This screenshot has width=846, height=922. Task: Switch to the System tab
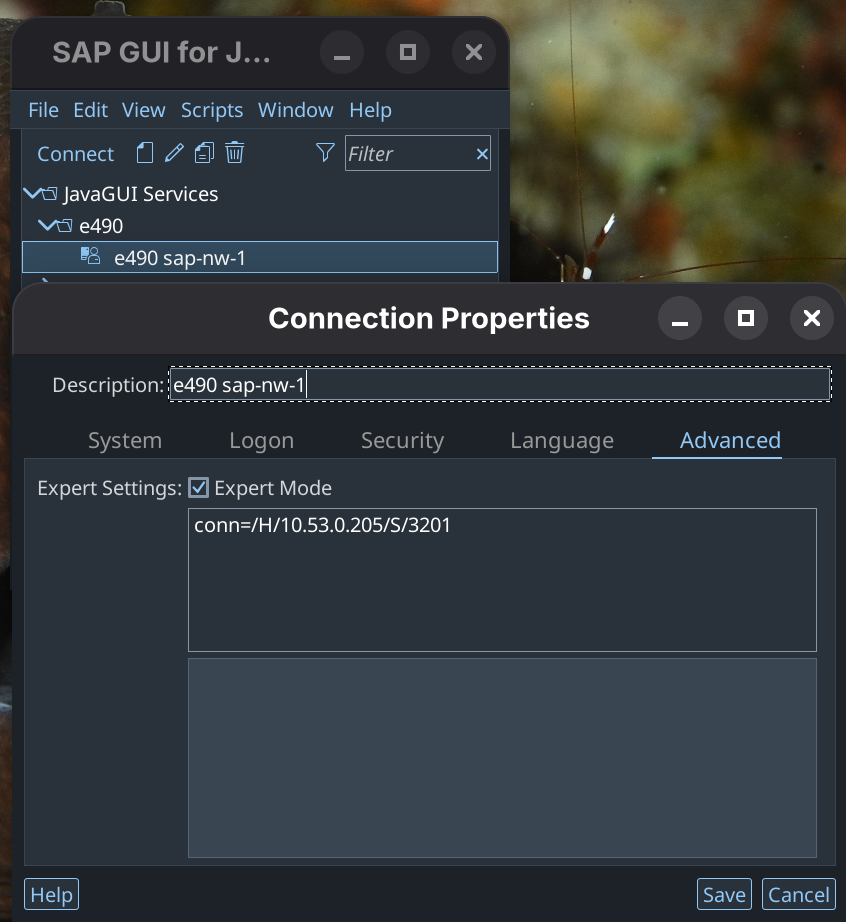(x=125, y=440)
